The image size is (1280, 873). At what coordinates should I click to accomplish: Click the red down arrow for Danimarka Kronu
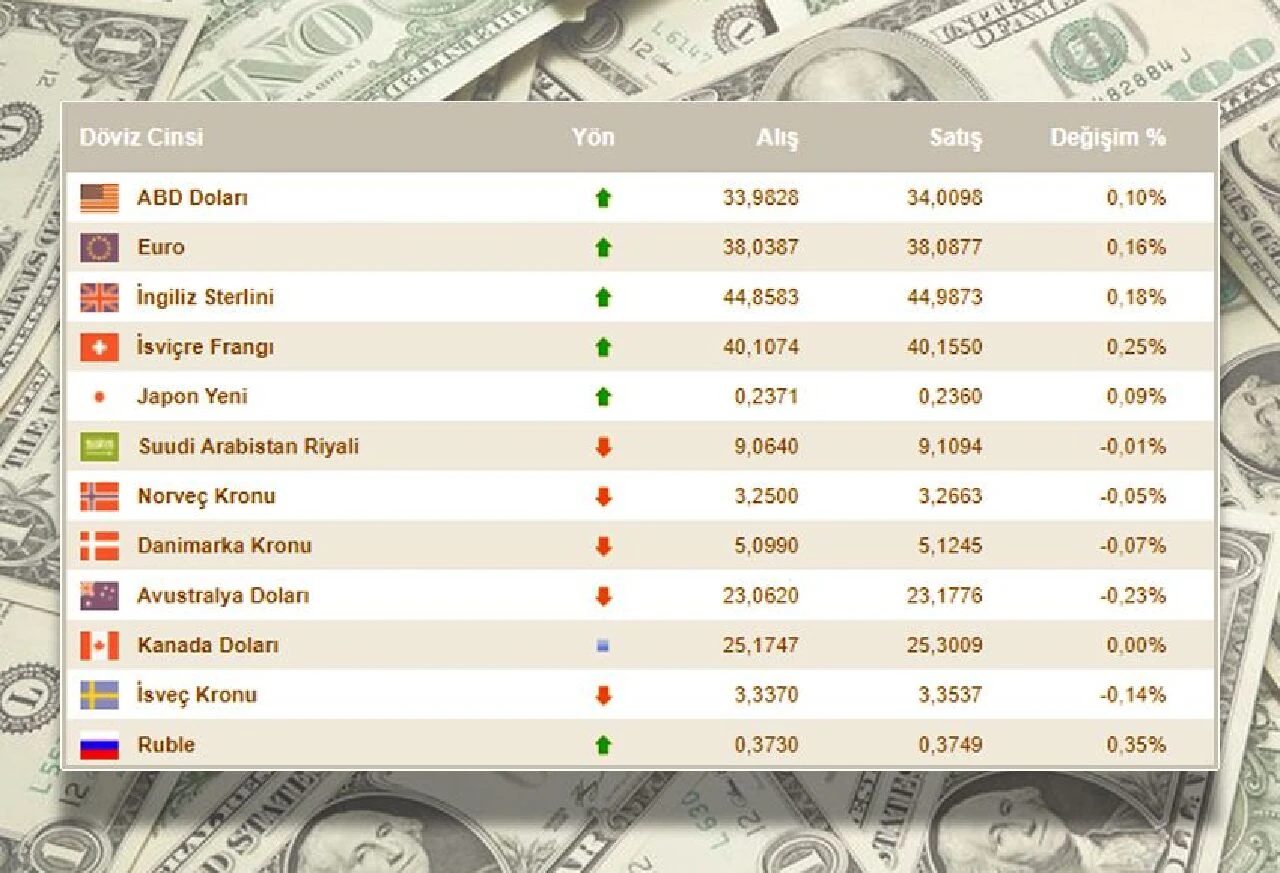pos(601,545)
